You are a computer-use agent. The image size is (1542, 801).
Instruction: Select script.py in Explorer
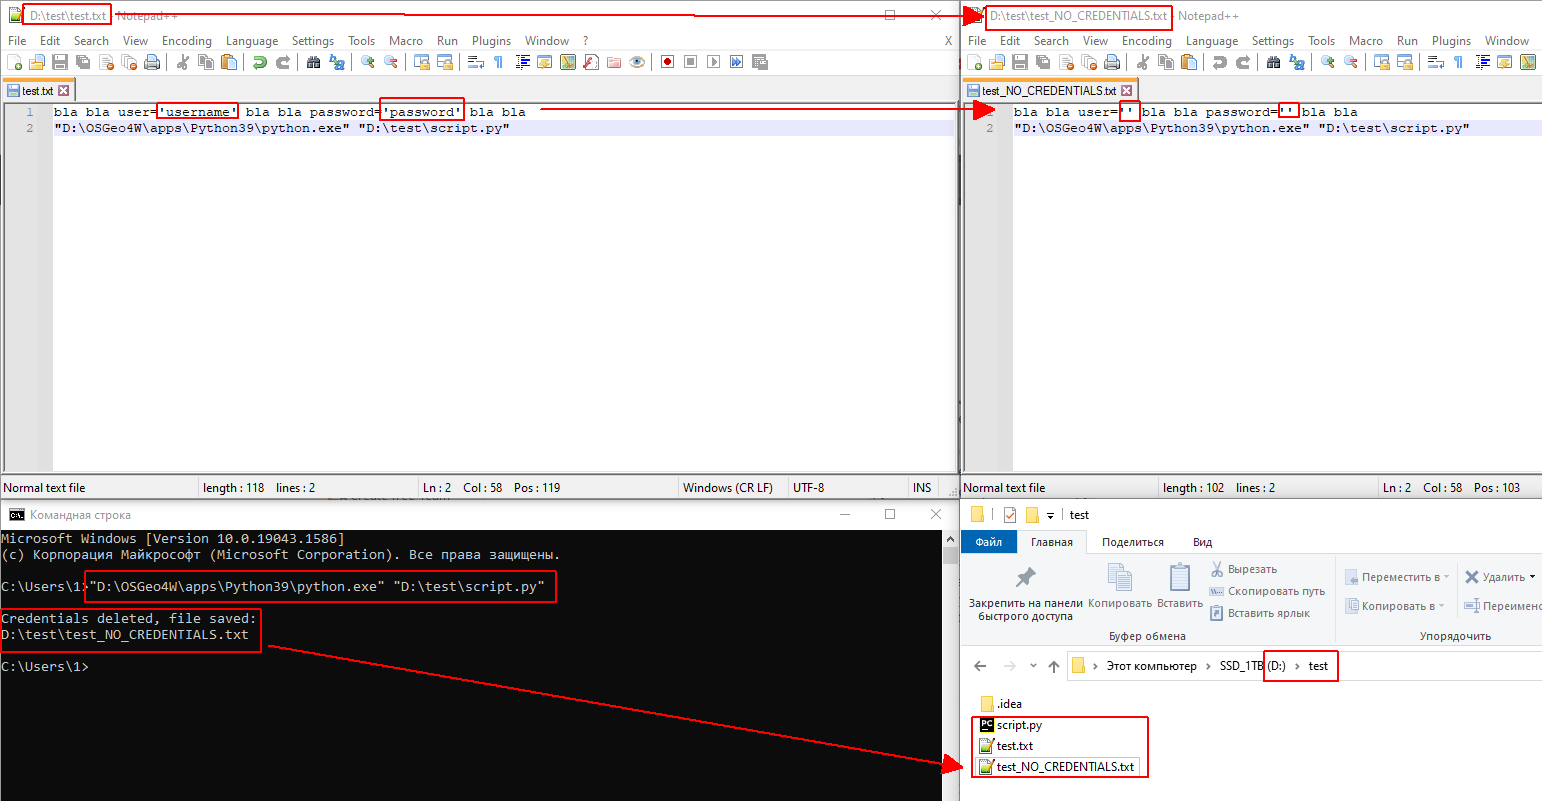point(1010,725)
